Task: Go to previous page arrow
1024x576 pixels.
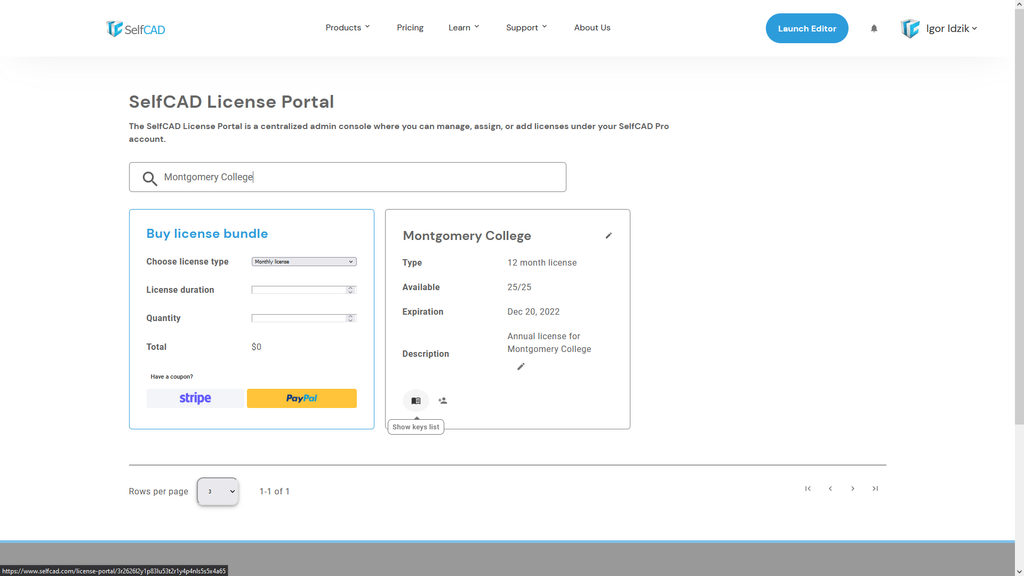Action: (x=830, y=488)
